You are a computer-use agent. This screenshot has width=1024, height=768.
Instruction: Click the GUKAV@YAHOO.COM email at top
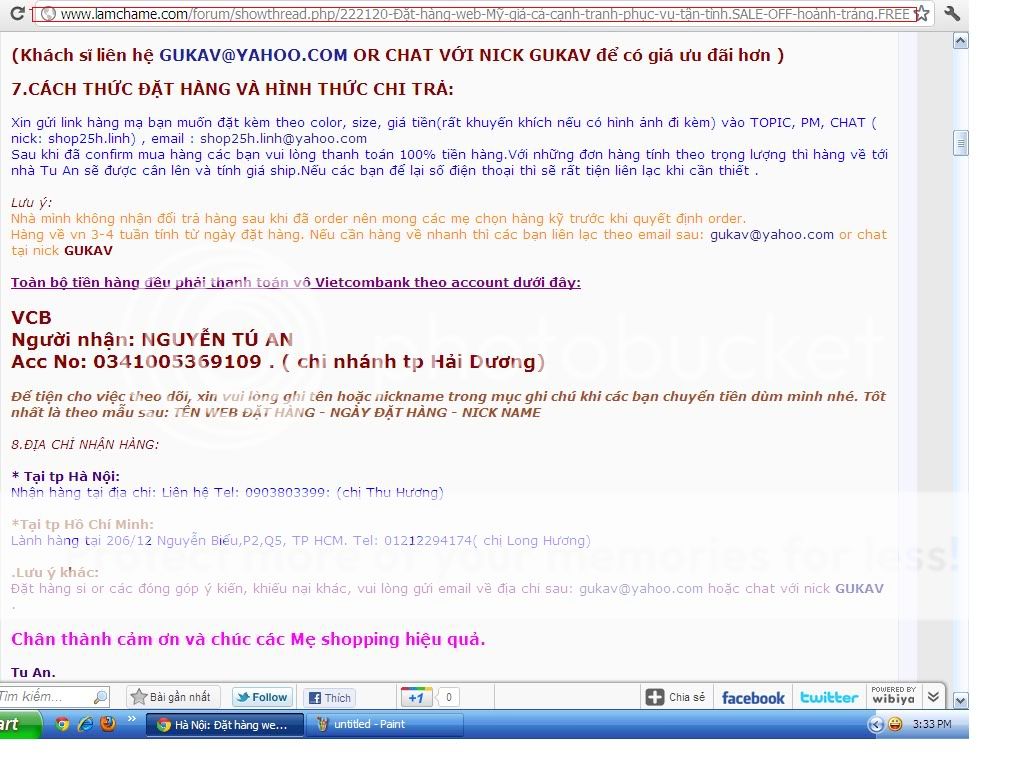(x=253, y=55)
